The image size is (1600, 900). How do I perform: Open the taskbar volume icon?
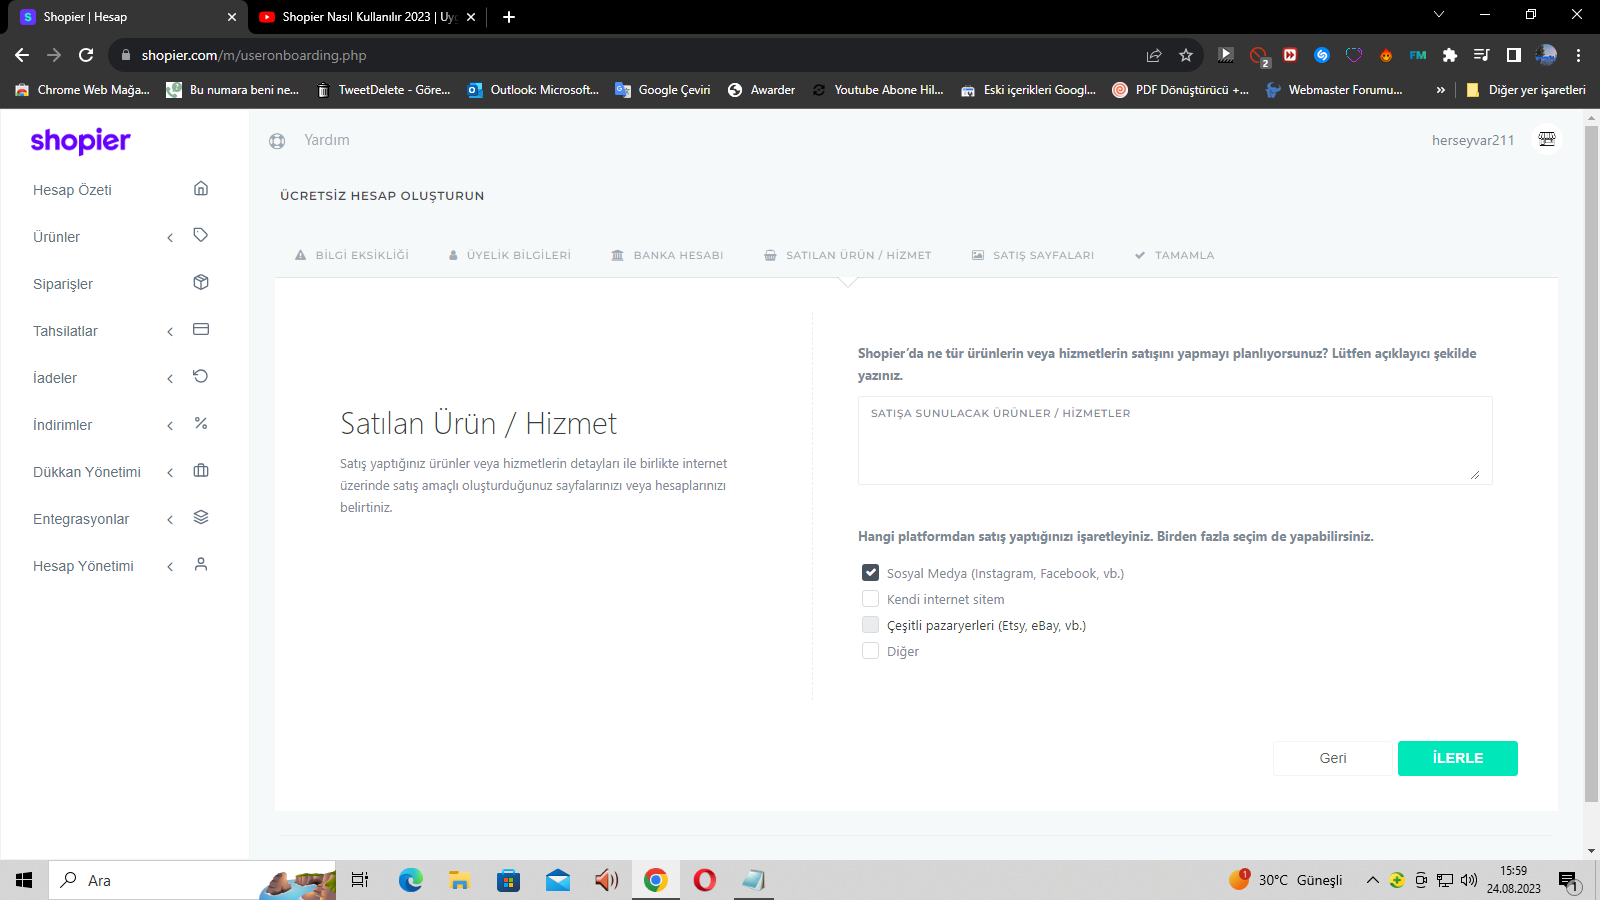point(1469,880)
